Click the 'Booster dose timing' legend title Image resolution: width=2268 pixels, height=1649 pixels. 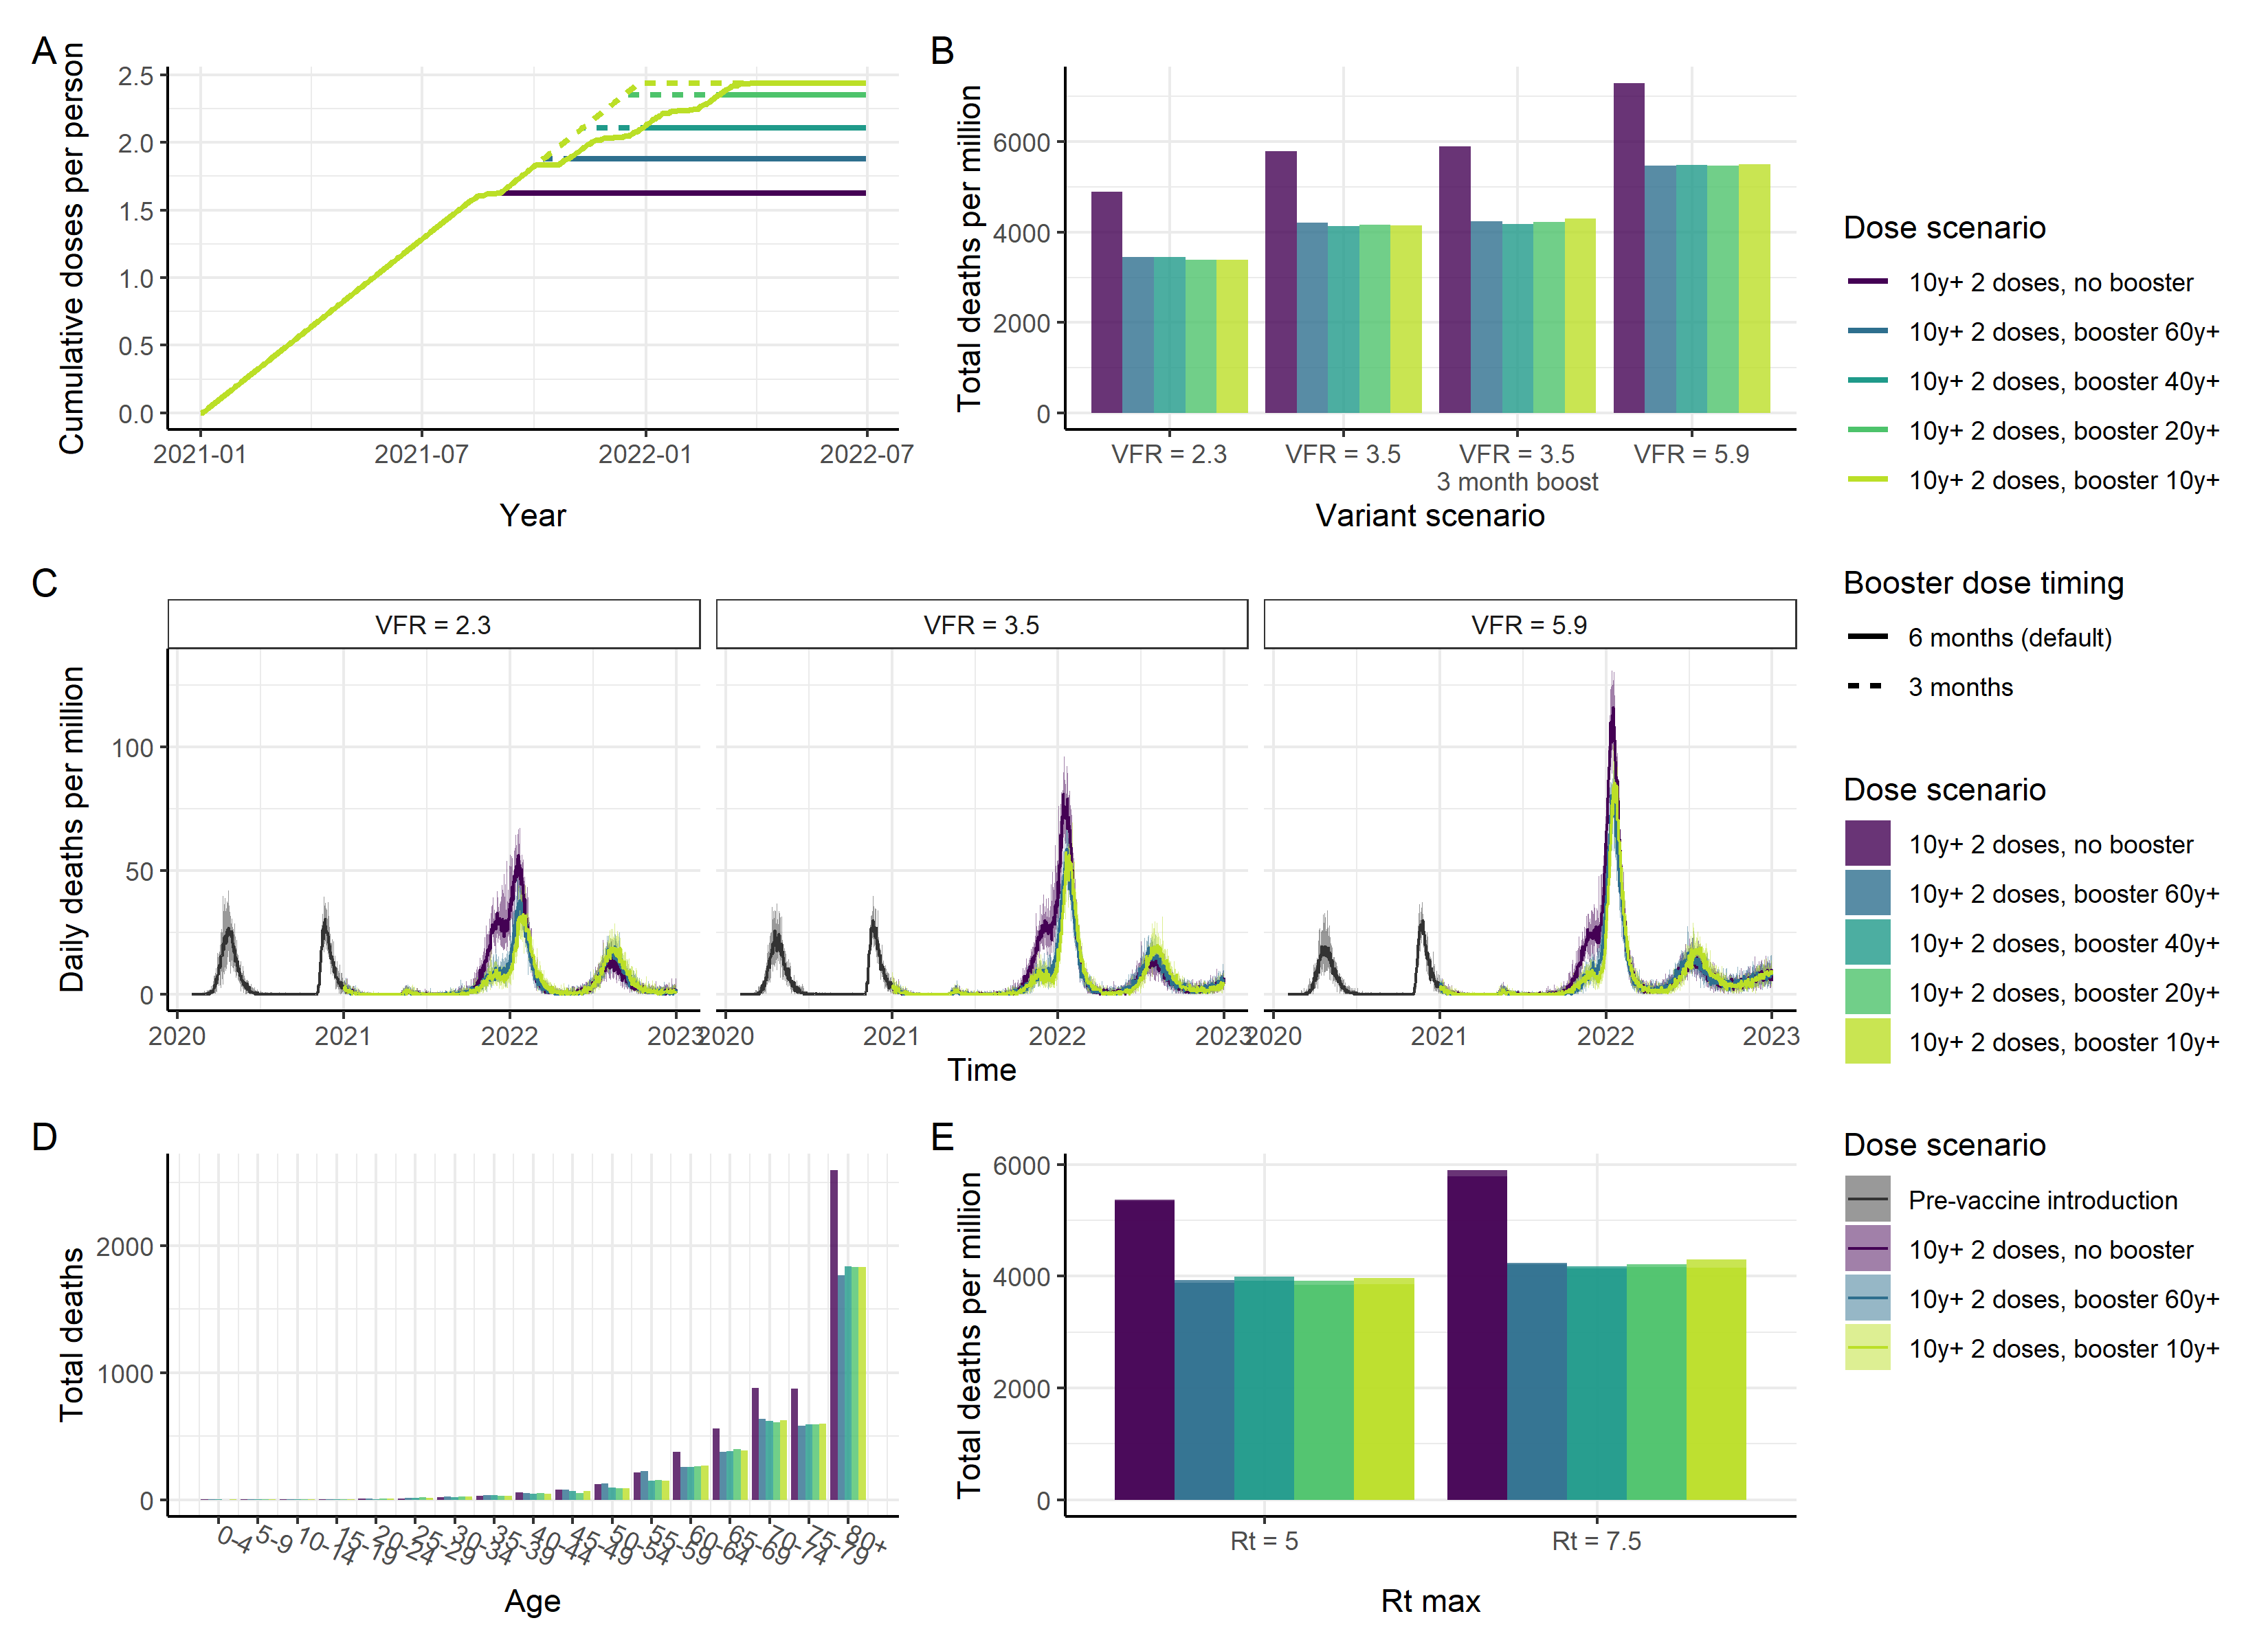tap(1983, 583)
